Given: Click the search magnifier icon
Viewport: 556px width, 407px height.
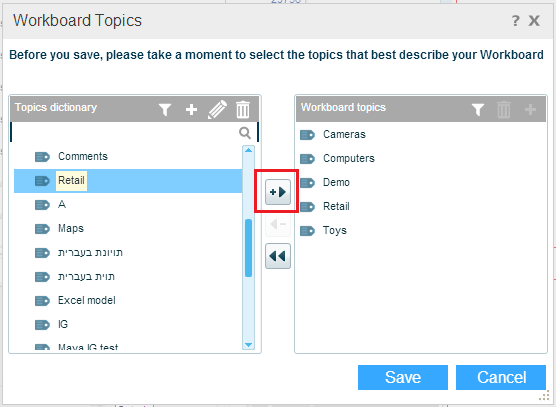Looking at the screenshot, I should (245, 133).
